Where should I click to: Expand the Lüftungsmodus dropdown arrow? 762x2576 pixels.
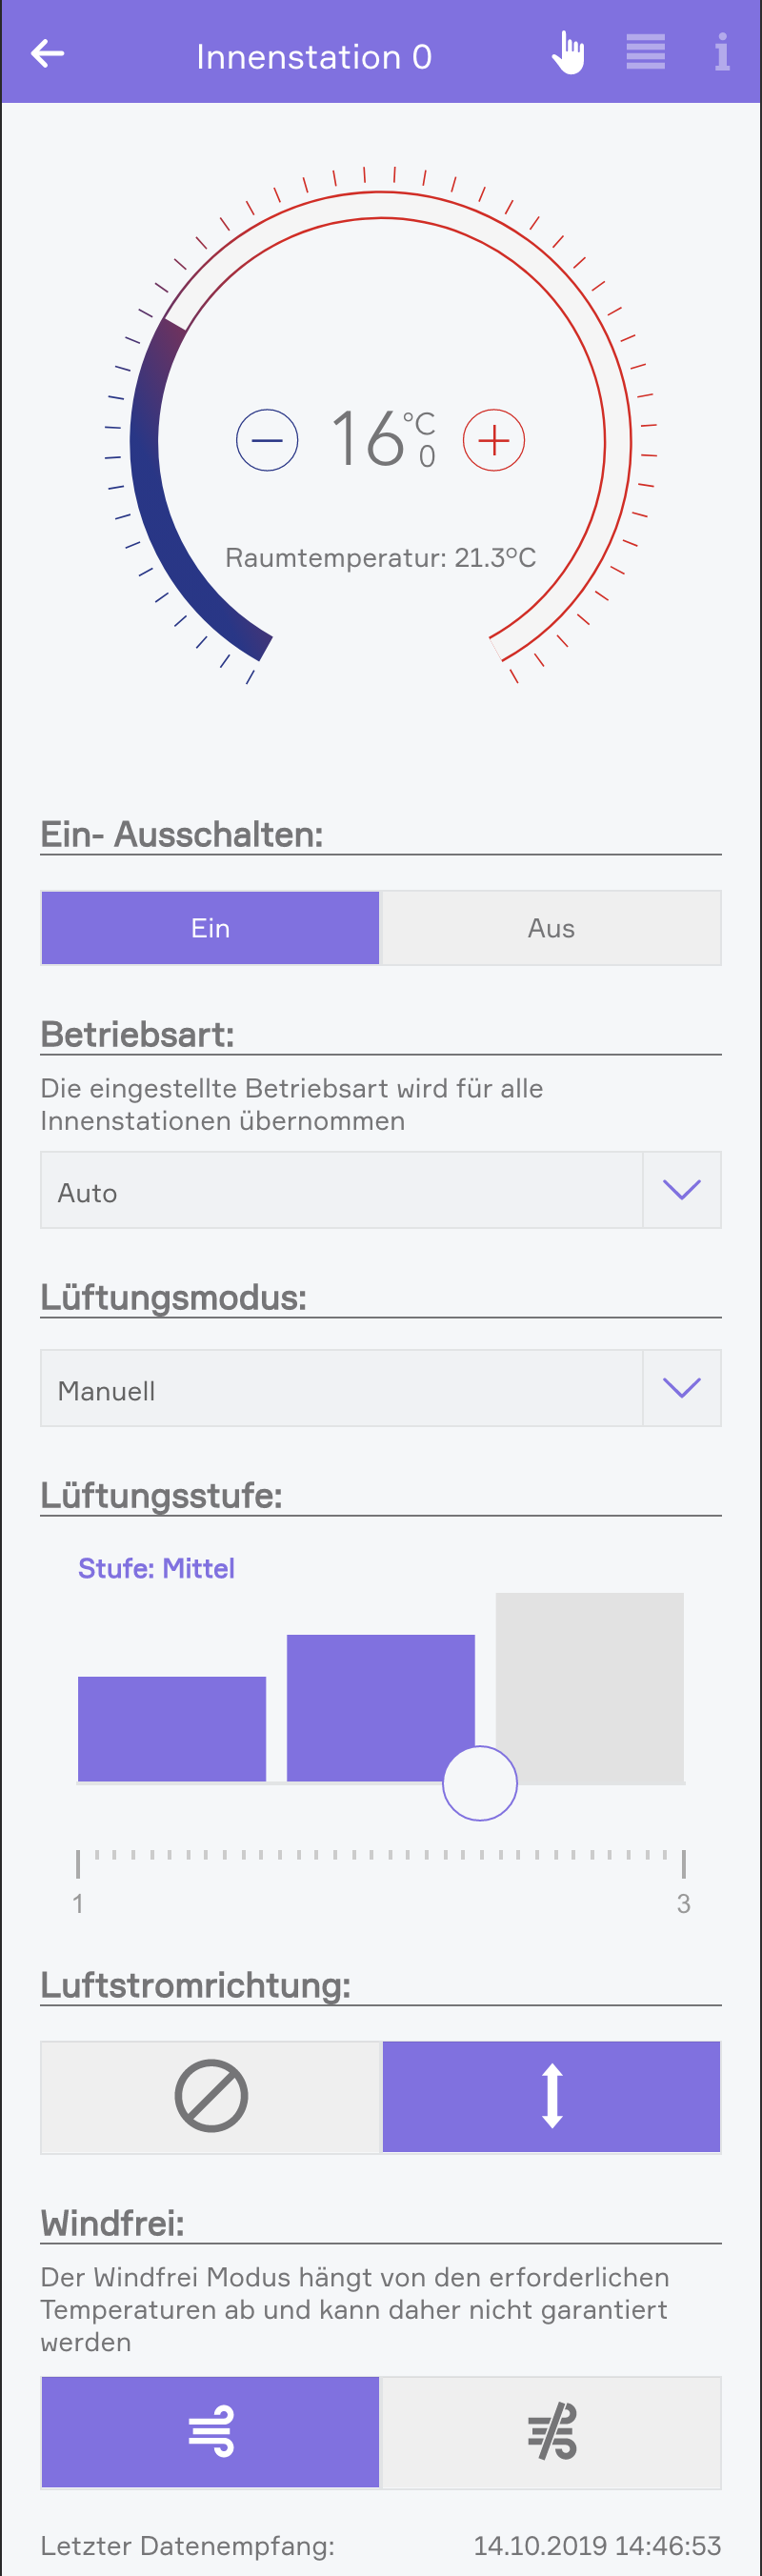tap(681, 1388)
